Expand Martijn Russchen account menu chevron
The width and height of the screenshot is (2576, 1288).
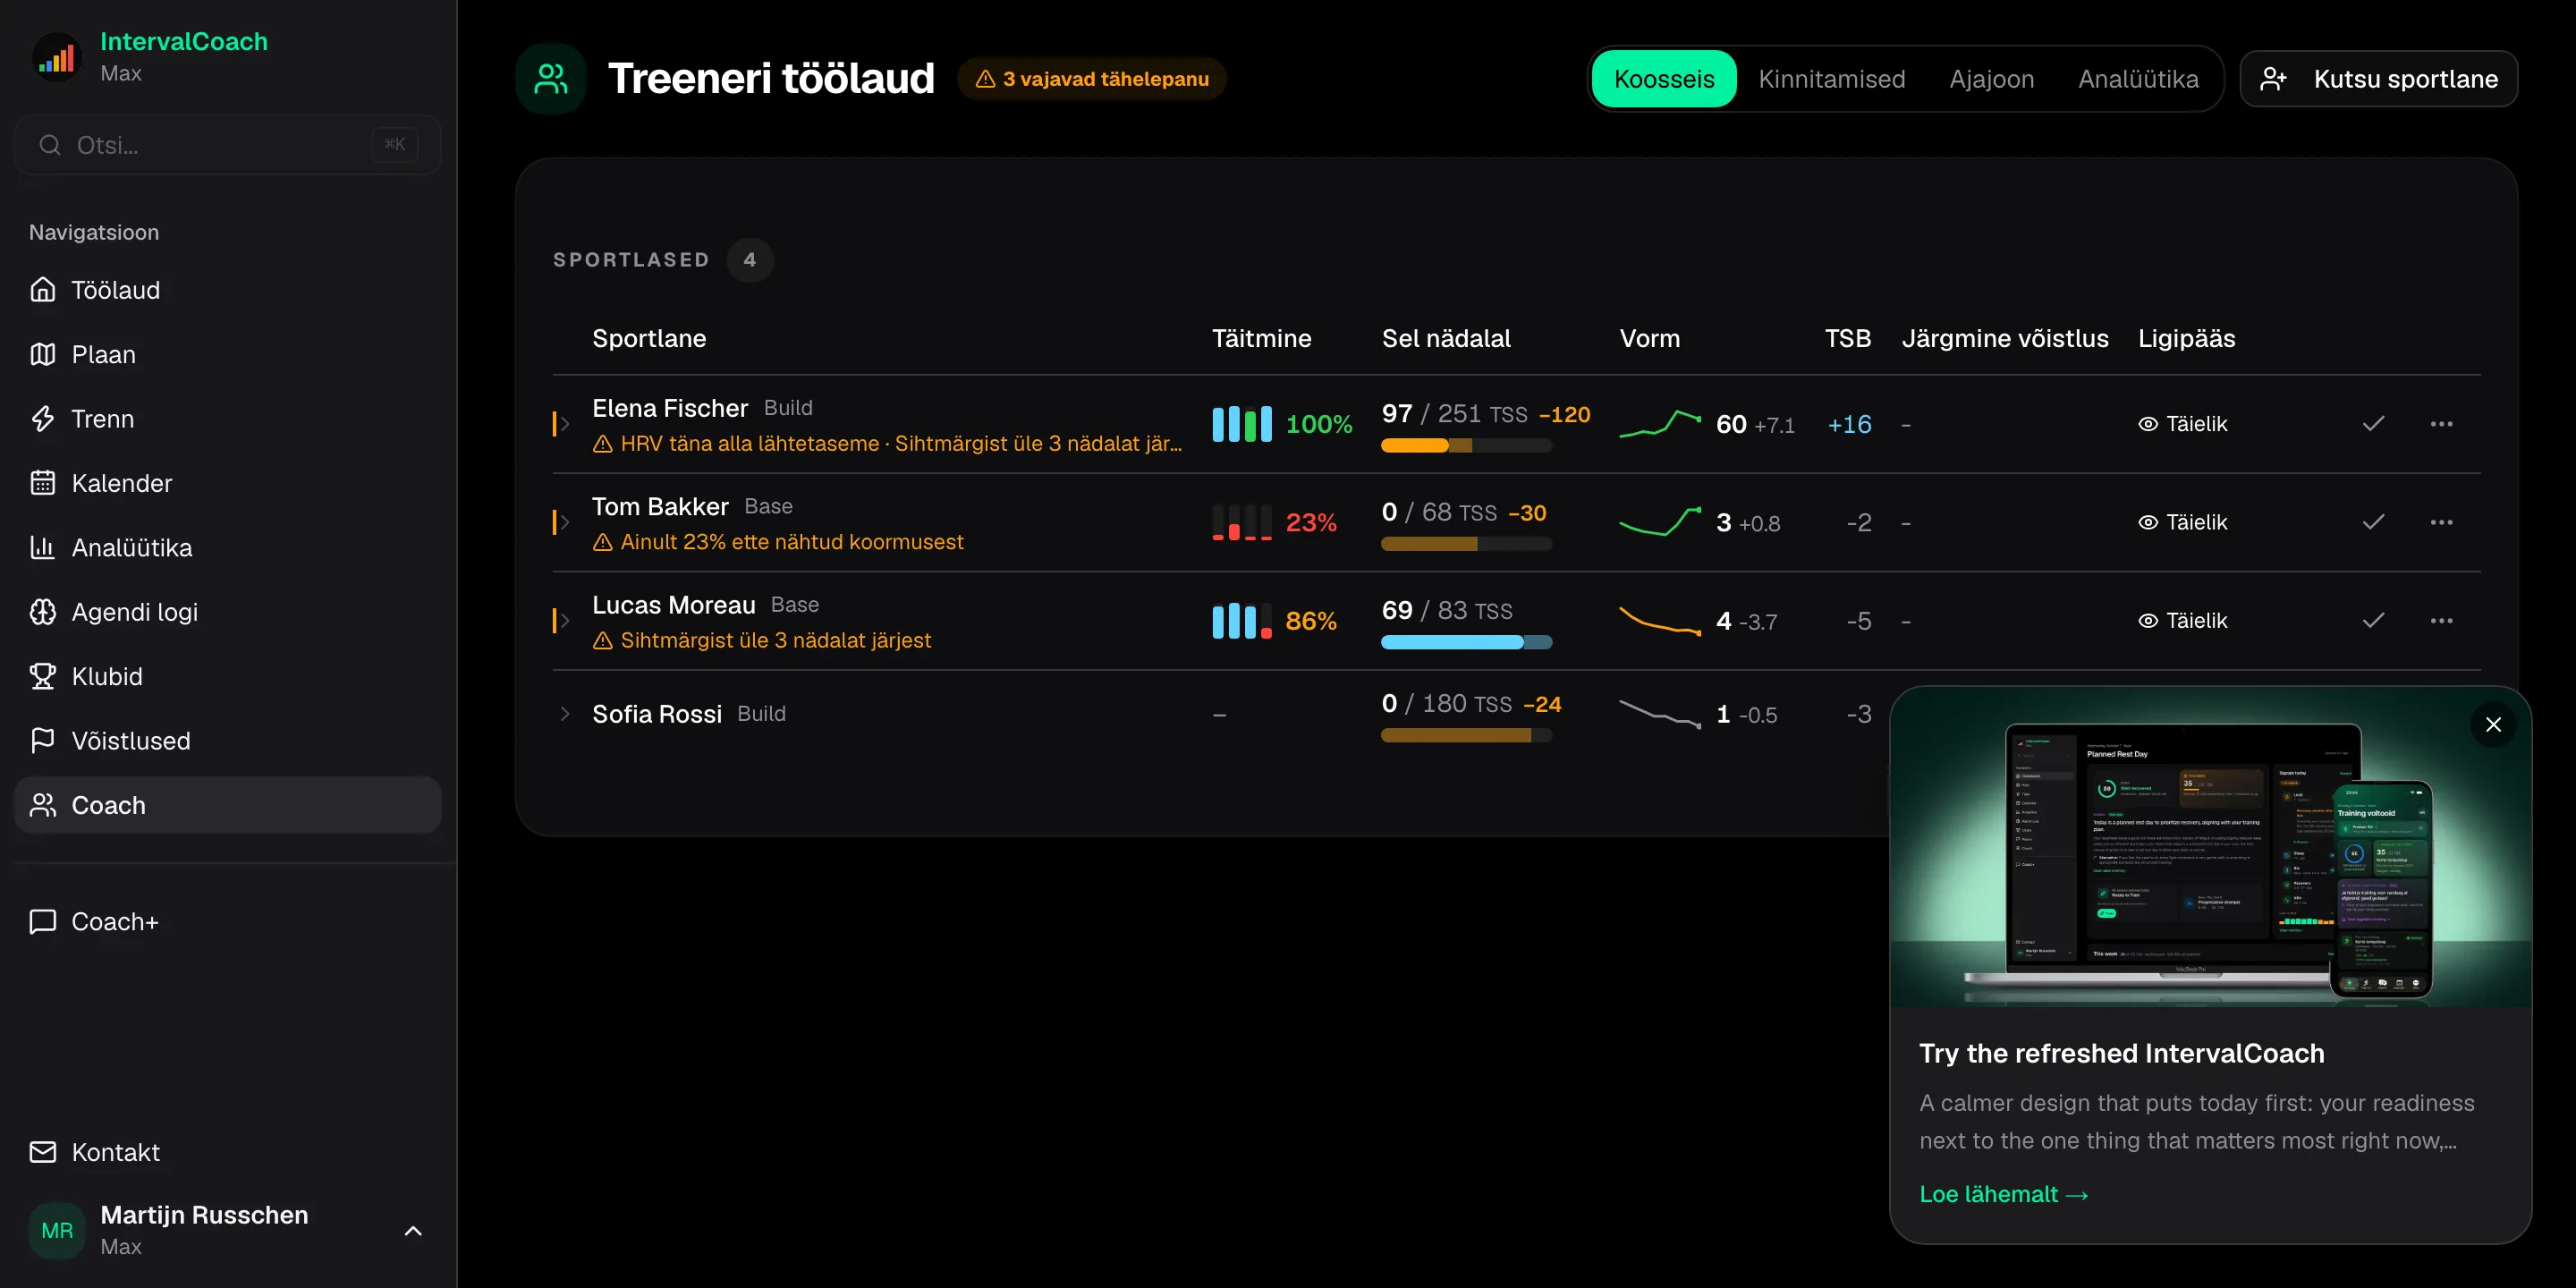pyautogui.click(x=413, y=1231)
